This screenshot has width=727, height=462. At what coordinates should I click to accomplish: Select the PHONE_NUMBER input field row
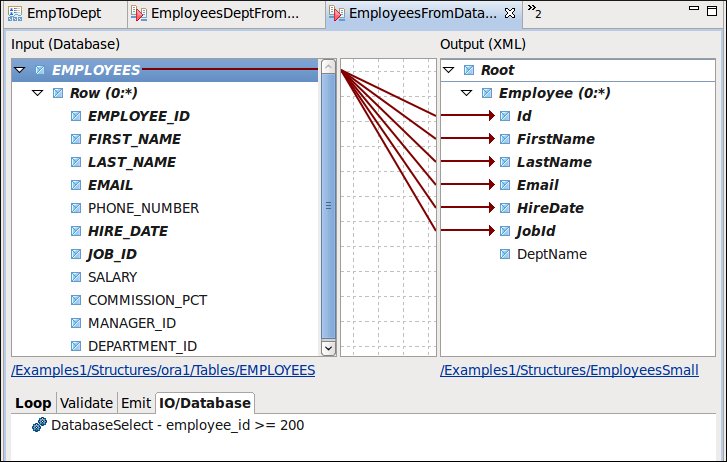tap(143, 208)
